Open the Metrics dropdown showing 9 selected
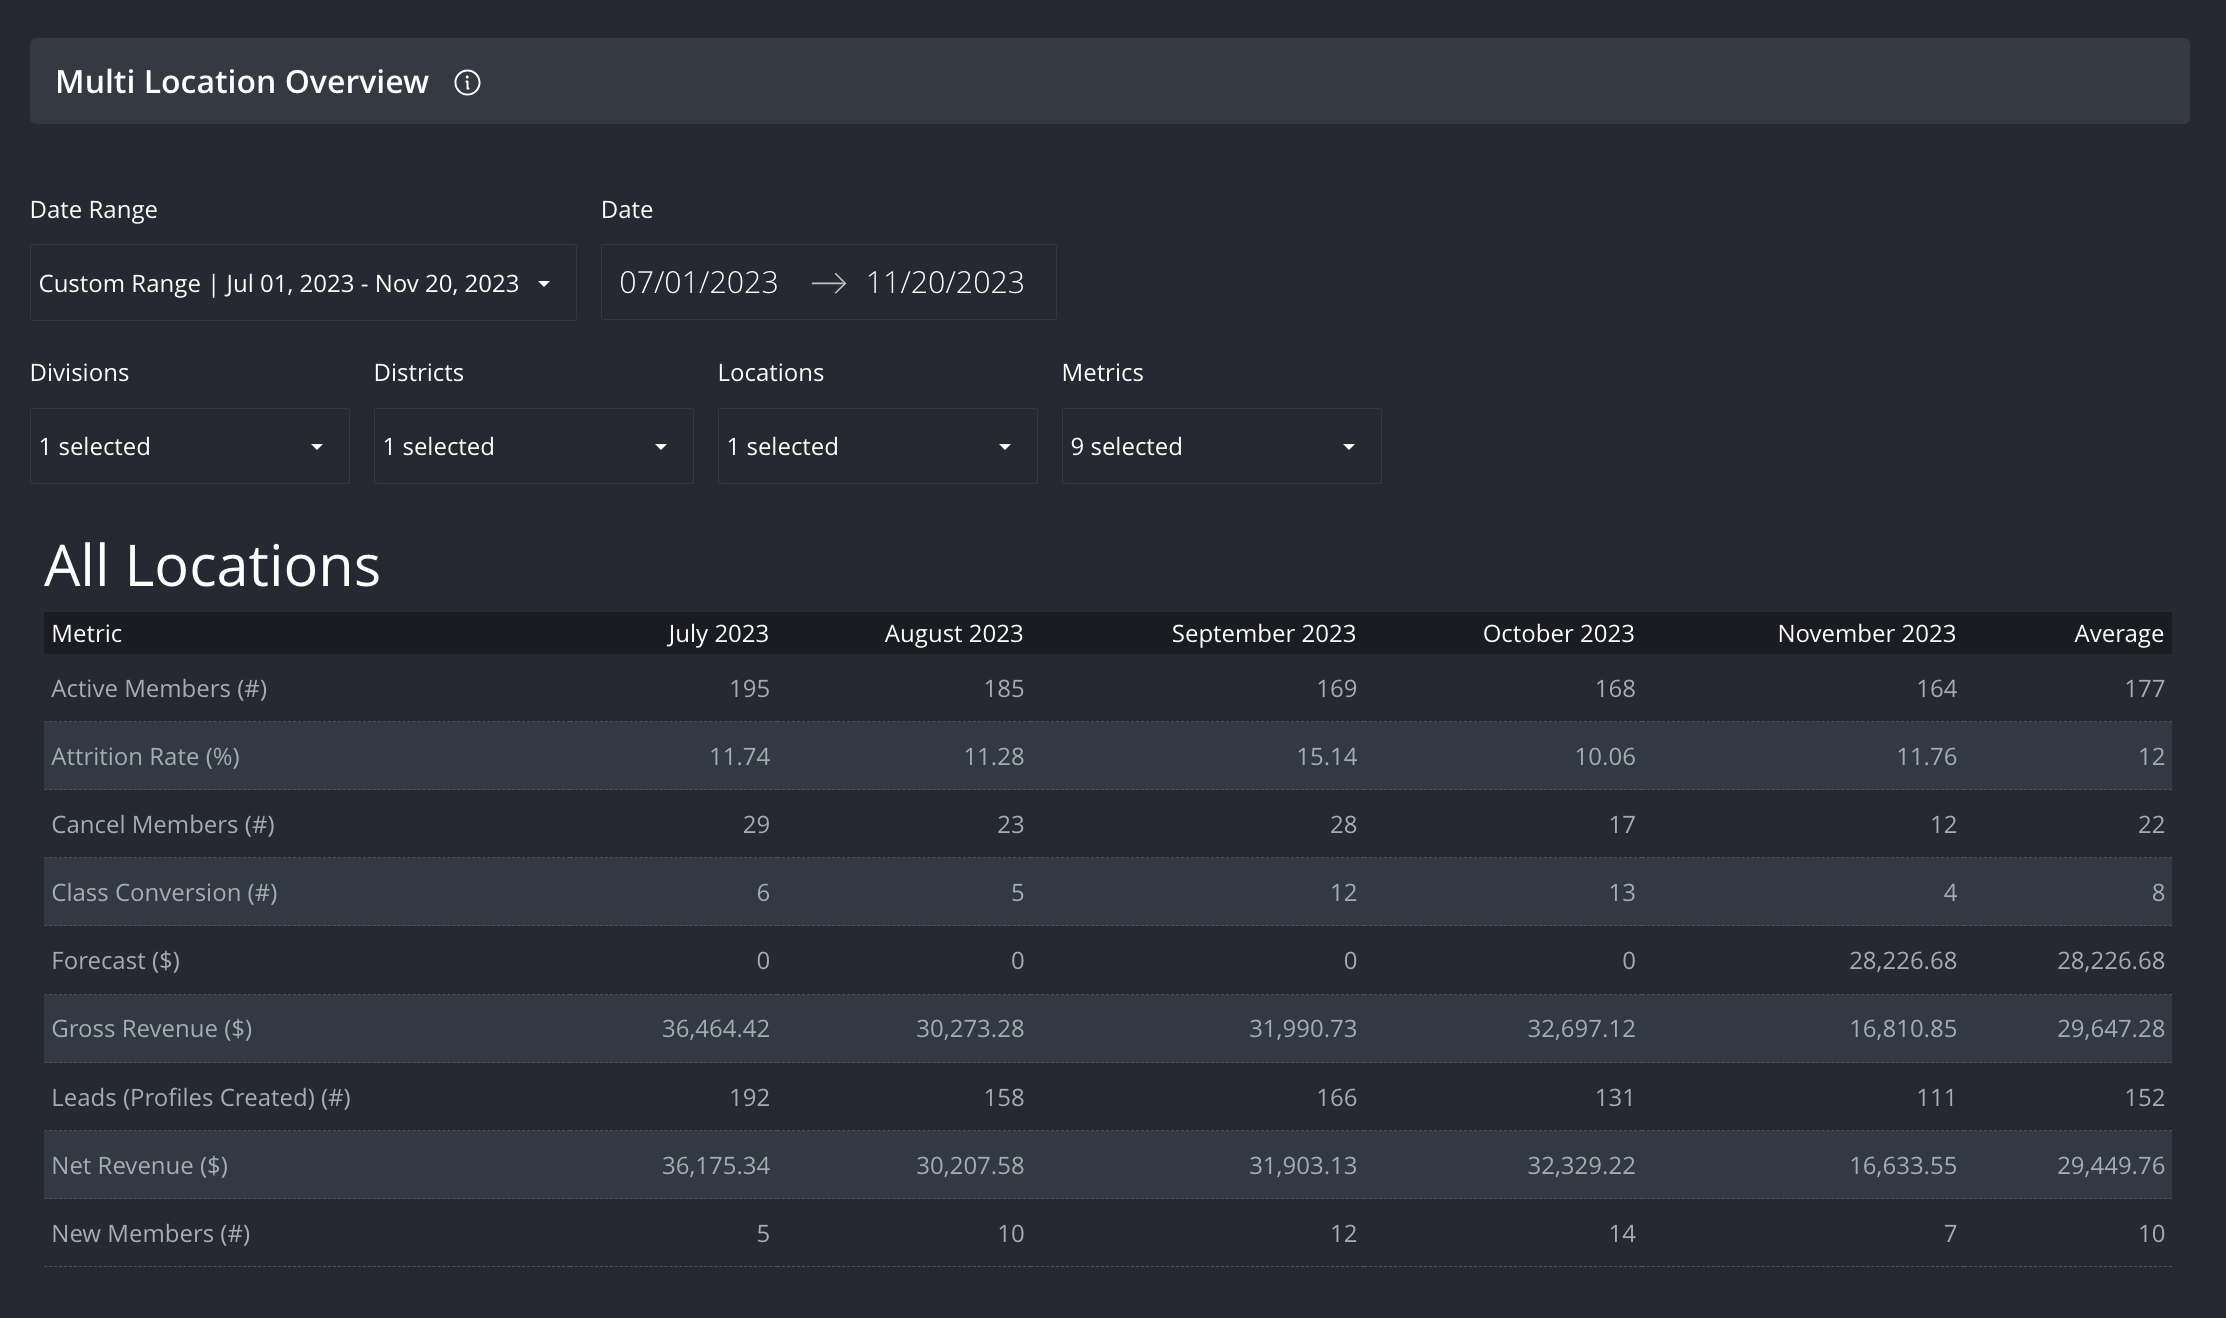The image size is (2226, 1318). pos(1220,446)
